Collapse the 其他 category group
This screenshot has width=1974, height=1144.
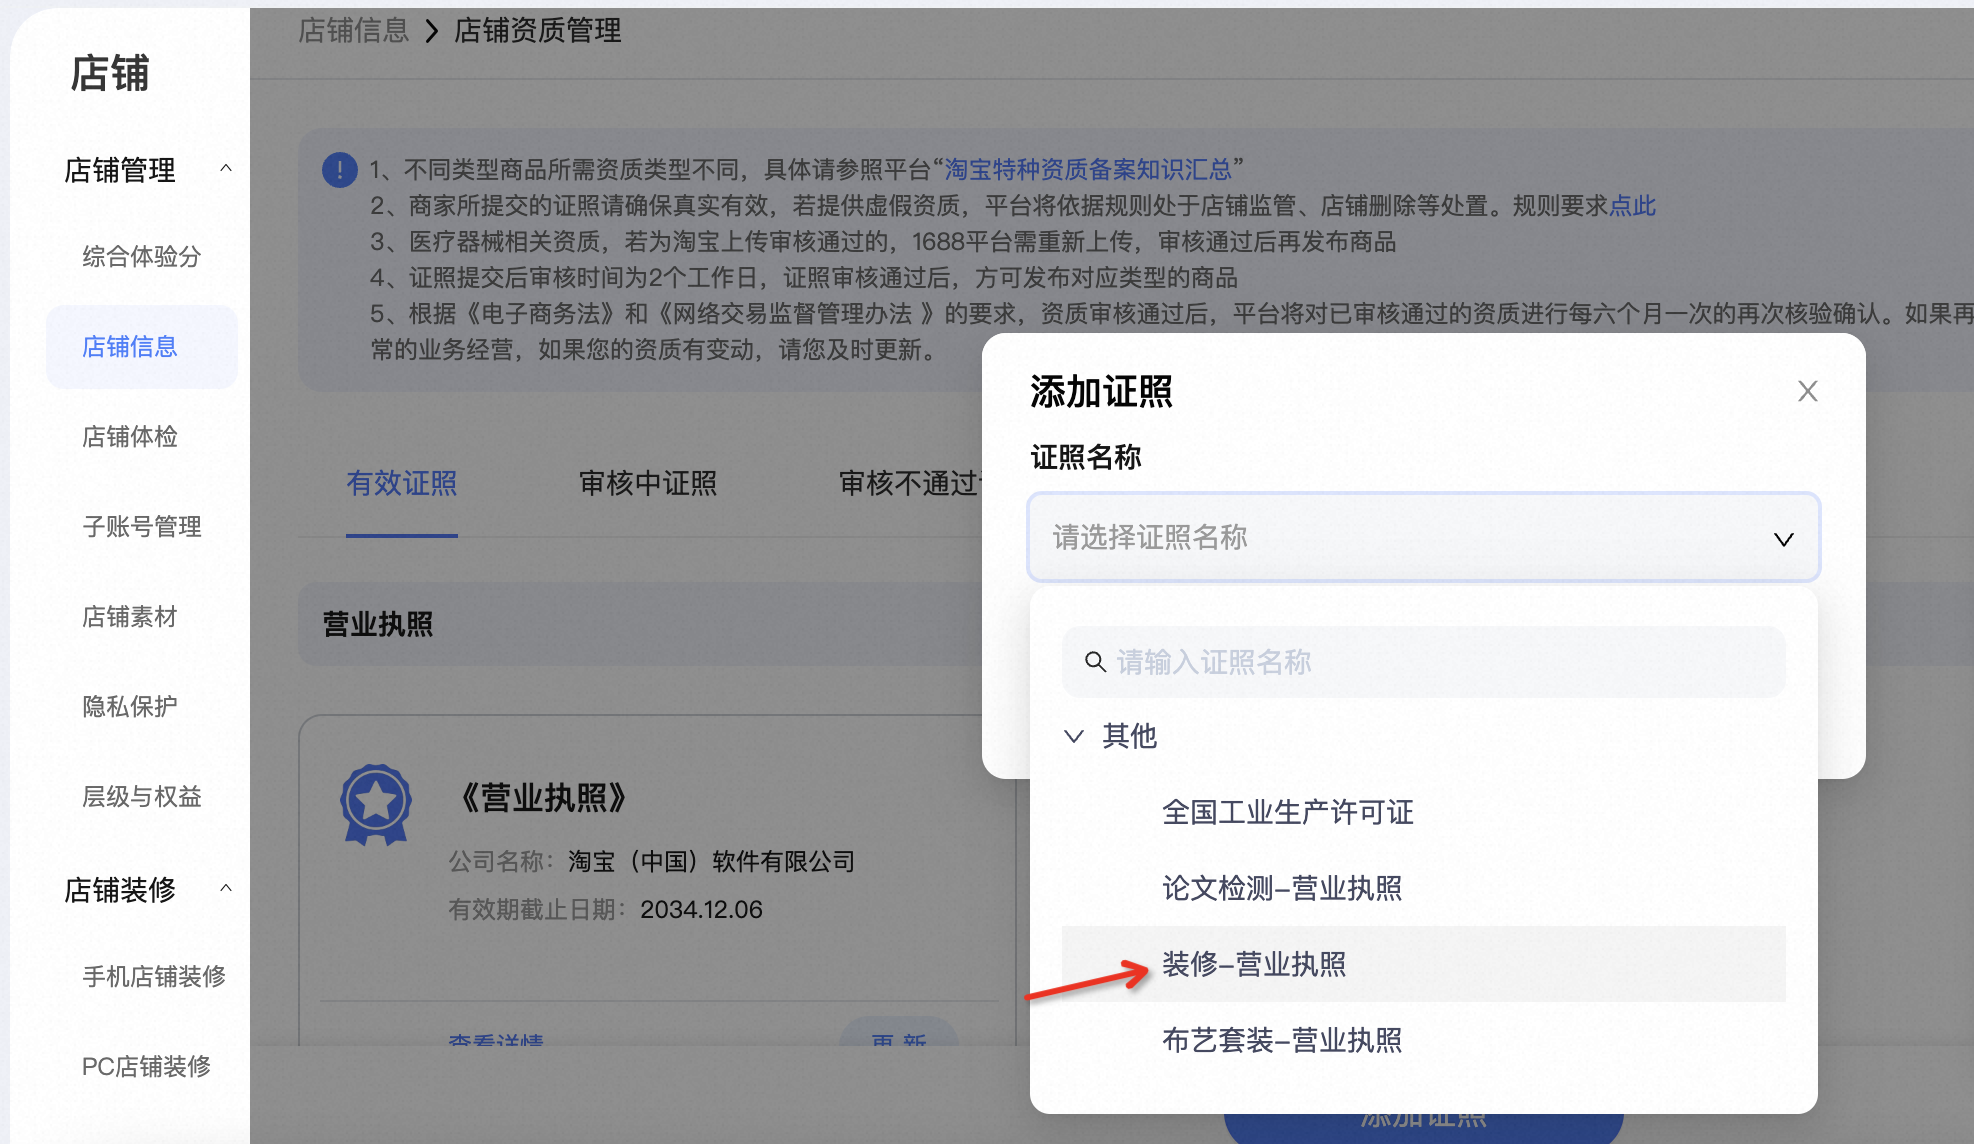(1074, 736)
